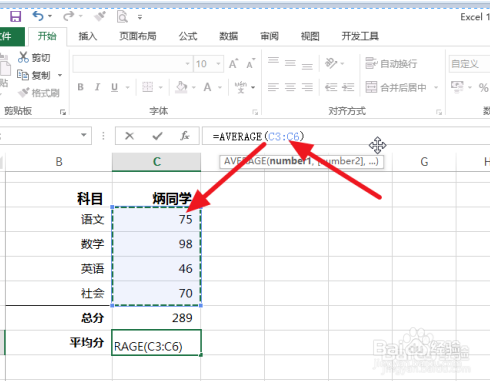Click the 复制 (copy) button
Image resolution: width=490 pixels, height=381 pixels.
[x=34, y=75]
